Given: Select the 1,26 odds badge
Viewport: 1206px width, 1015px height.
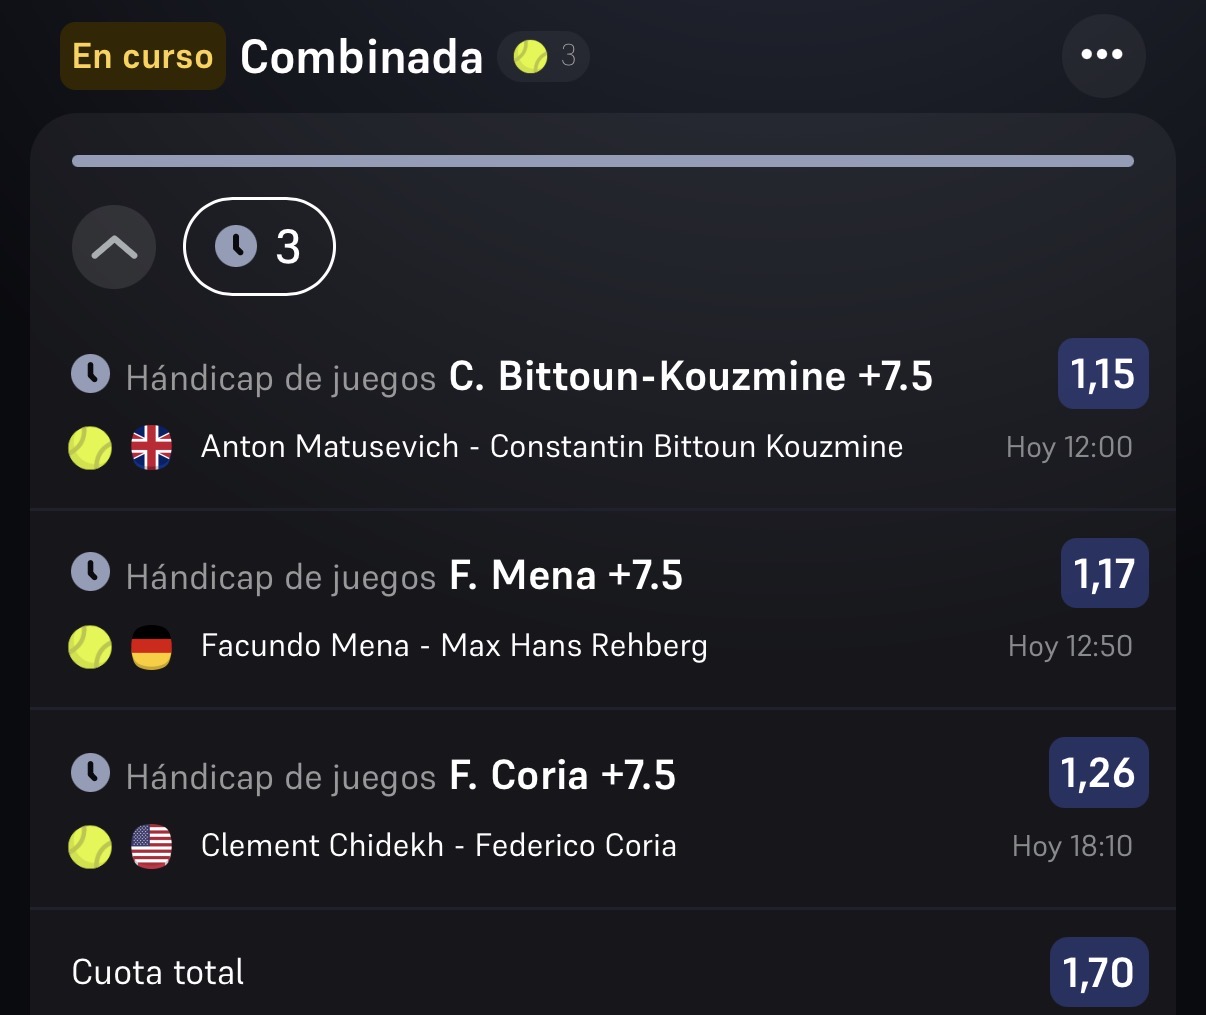Looking at the screenshot, I should click(1099, 773).
